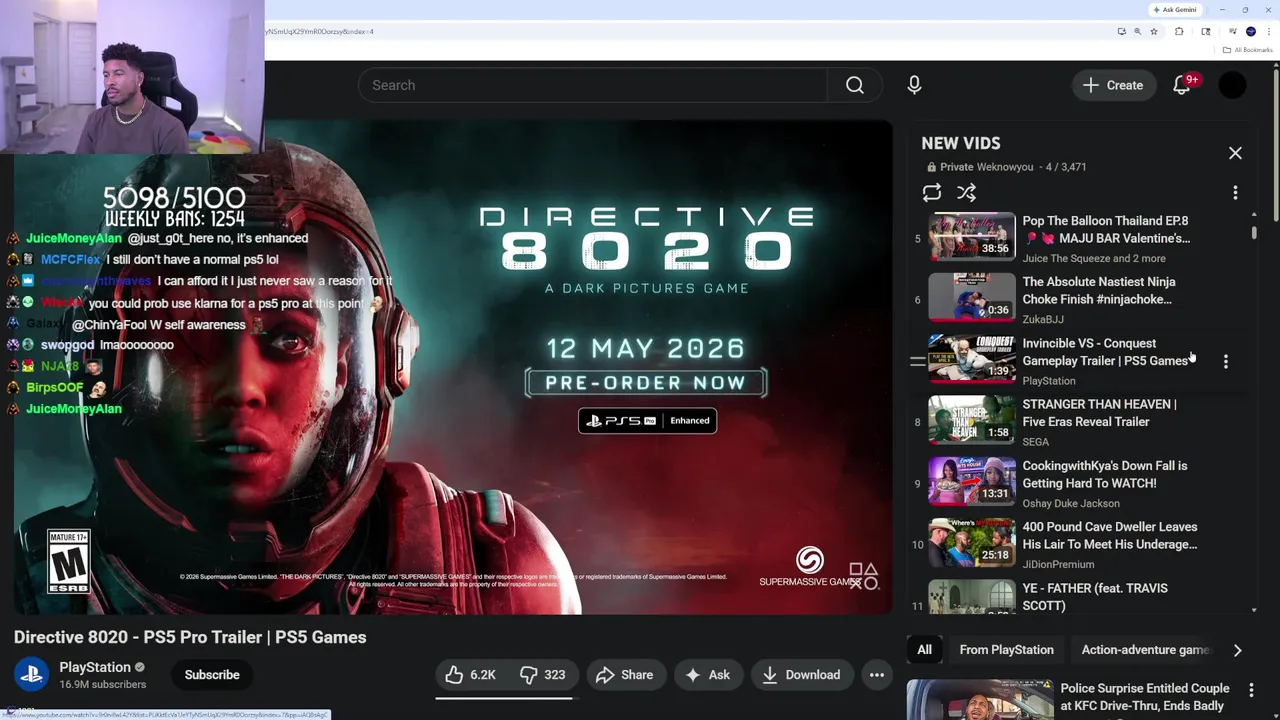
Task: Show more filter chips with right arrow
Action: point(1237,650)
